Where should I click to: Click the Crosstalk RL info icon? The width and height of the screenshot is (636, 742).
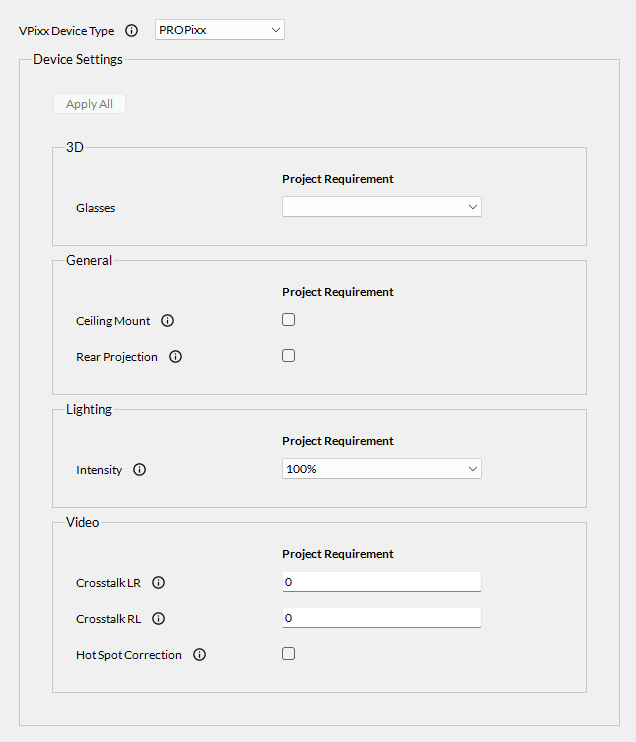[159, 619]
